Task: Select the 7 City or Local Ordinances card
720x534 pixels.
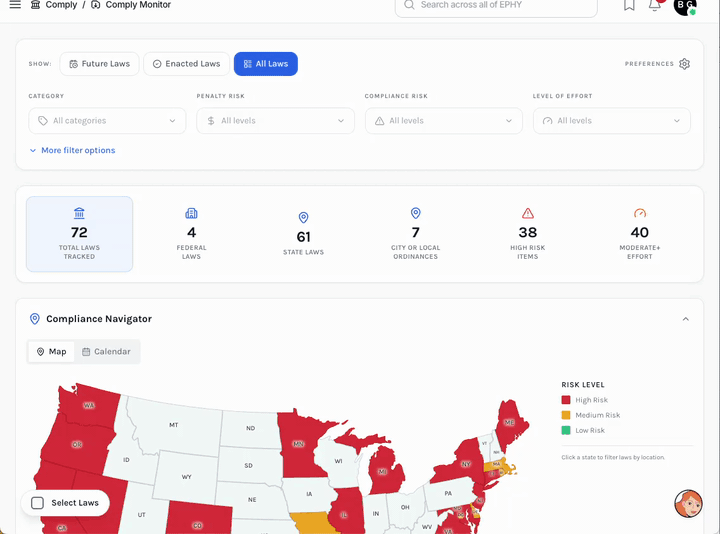Action: [x=416, y=234]
